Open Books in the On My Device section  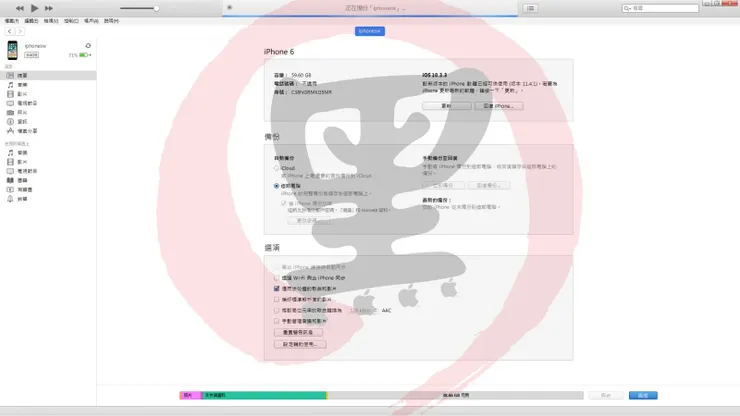tap(48, 180)
